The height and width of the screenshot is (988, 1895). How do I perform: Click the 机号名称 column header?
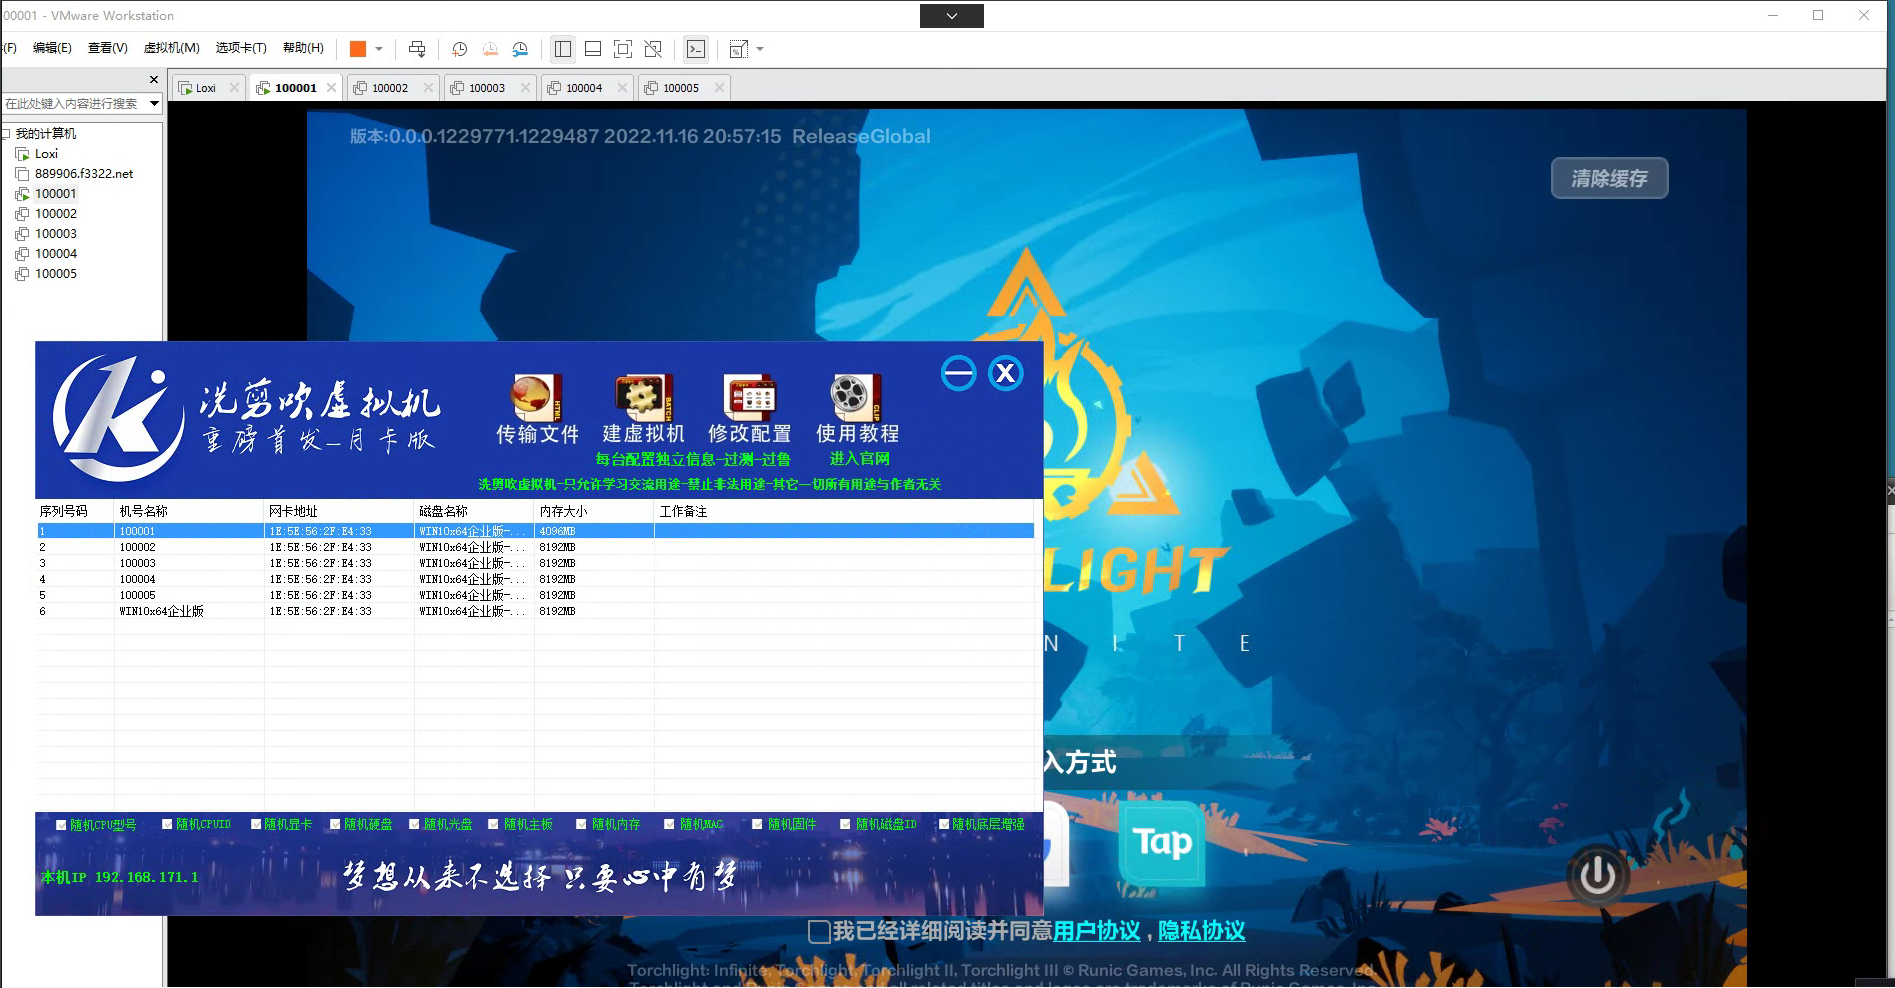pyautogui.click(x=189, y=511)
